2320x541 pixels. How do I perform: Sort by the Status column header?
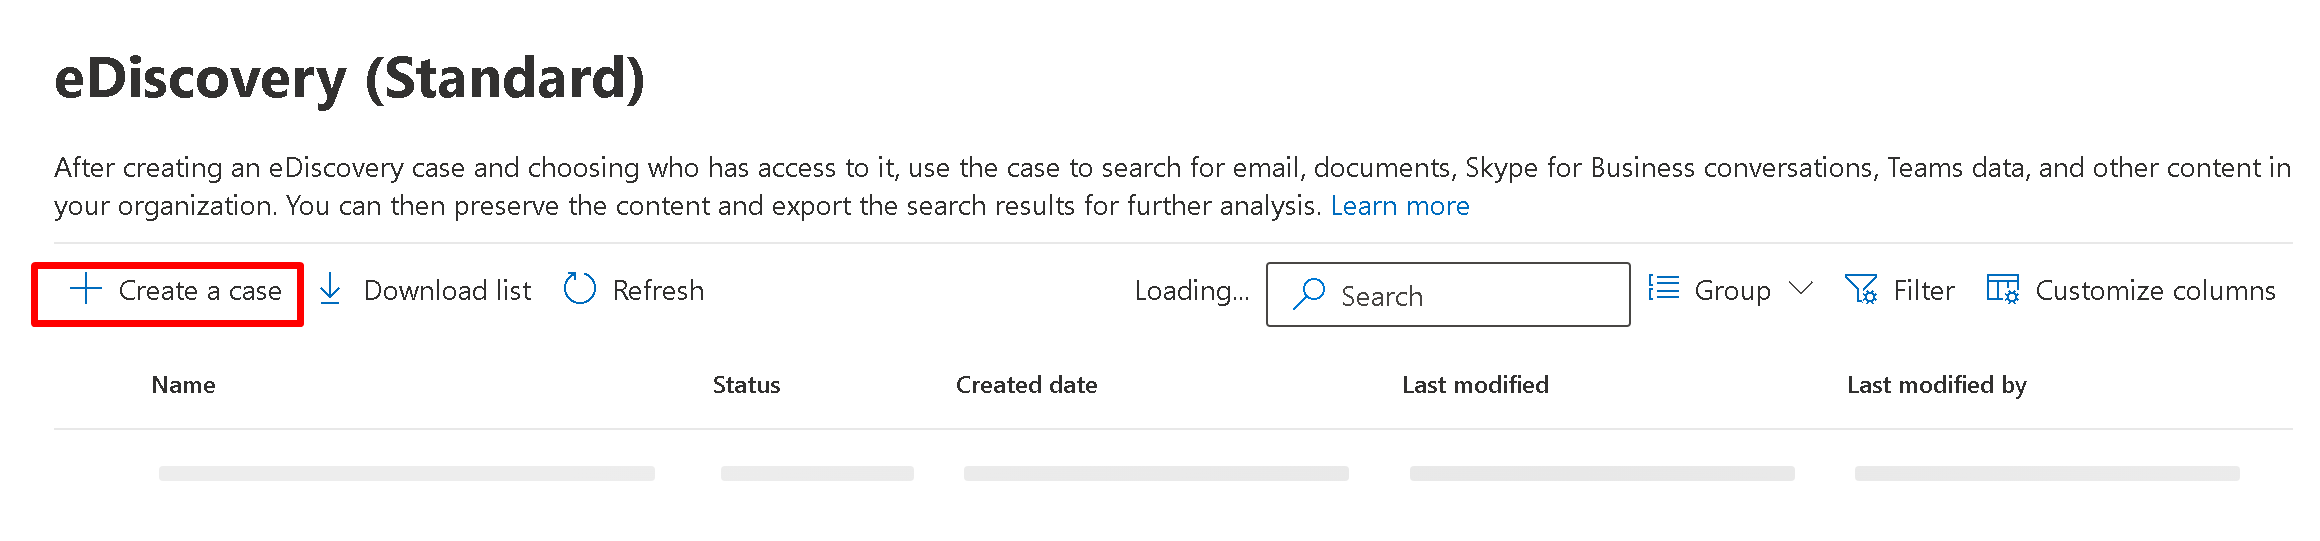[x=746, y=385]
